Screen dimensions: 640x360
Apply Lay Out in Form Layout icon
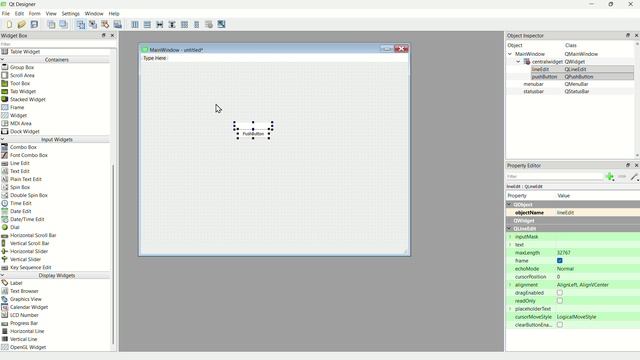tap(197, 24)
